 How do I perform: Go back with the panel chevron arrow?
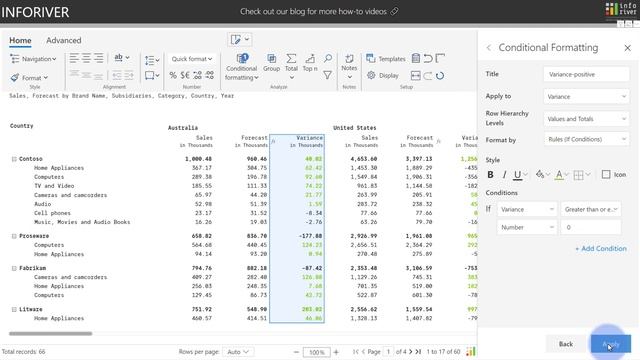[x=489, y=48]
